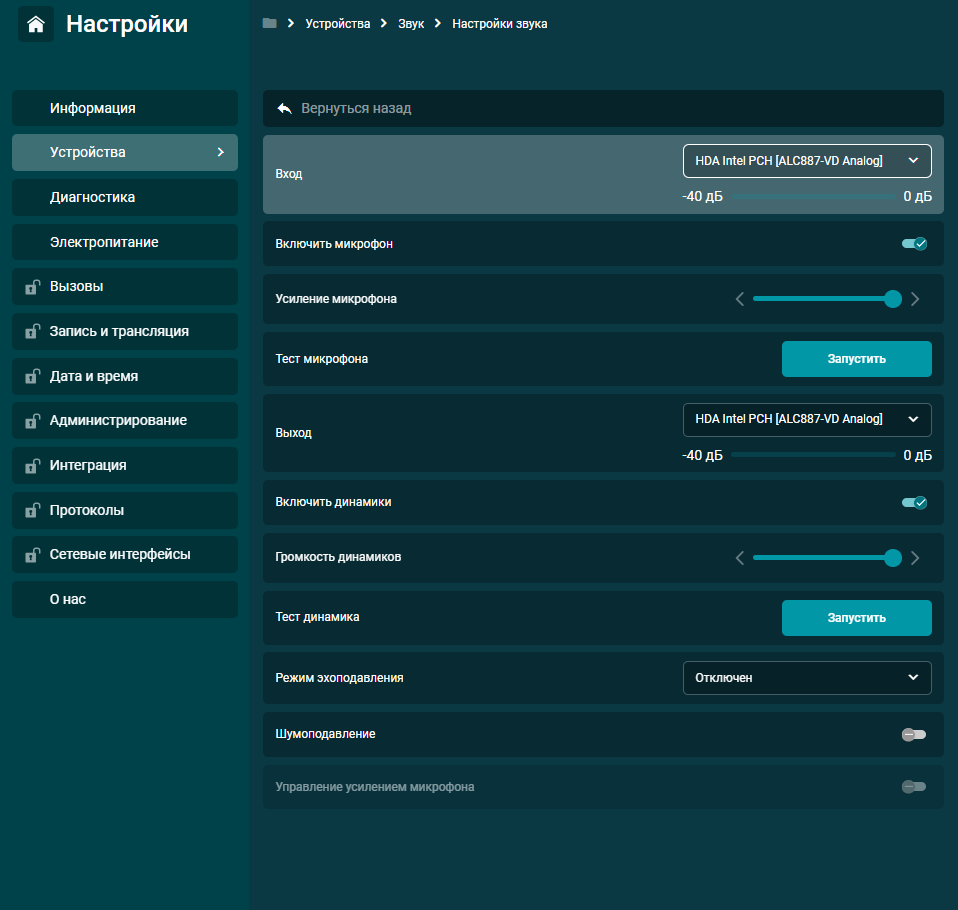Viewport: 958px width, 910px height.
Task: Raise speaker volume with the right arrow
Action: pos(915,558)
